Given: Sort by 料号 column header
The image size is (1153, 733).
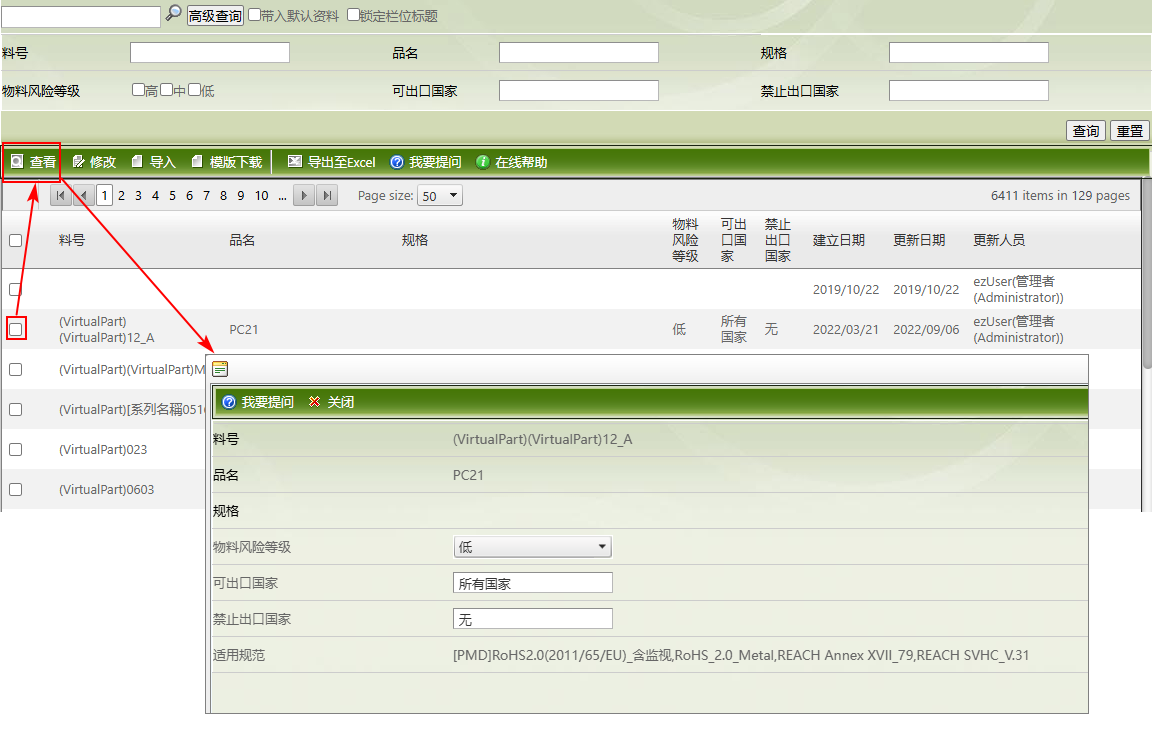Looking at the screenshot, I should (72, 240).
